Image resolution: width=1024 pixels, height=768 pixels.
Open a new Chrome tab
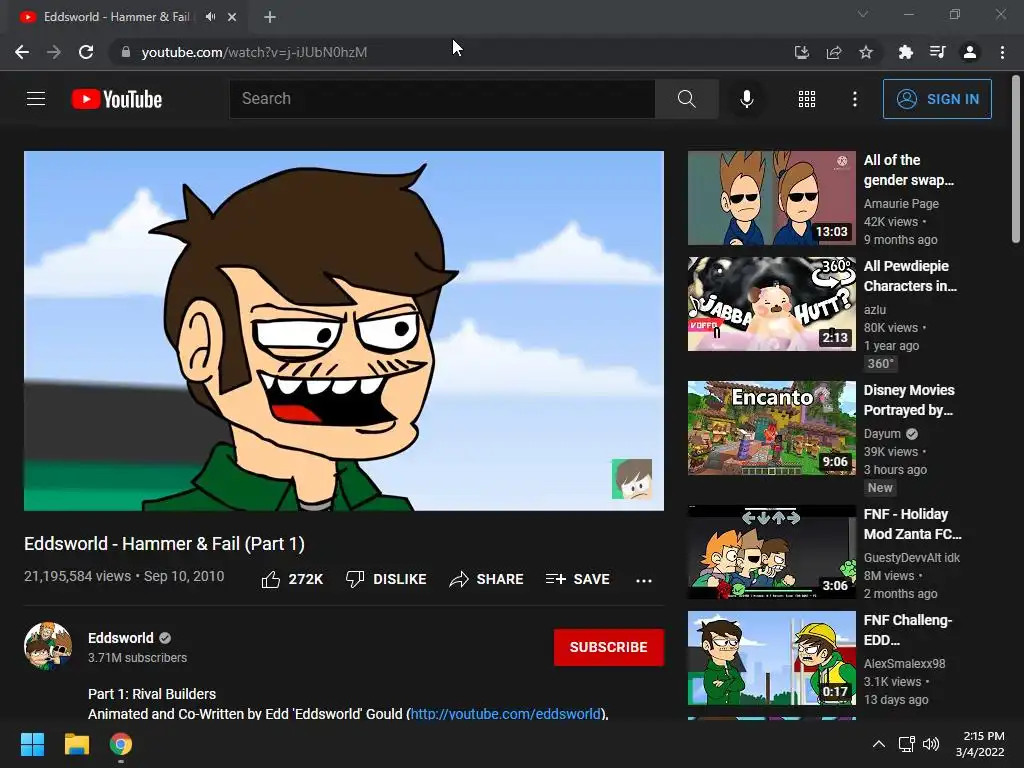pos(270,17)
